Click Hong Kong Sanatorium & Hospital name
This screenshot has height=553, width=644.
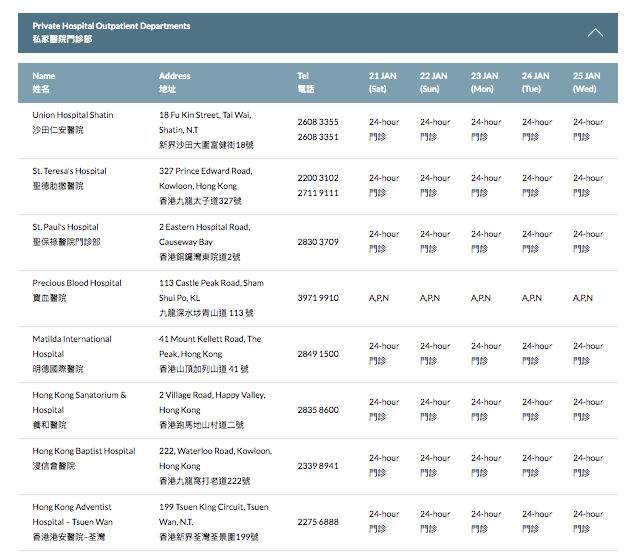pos(79,402)
